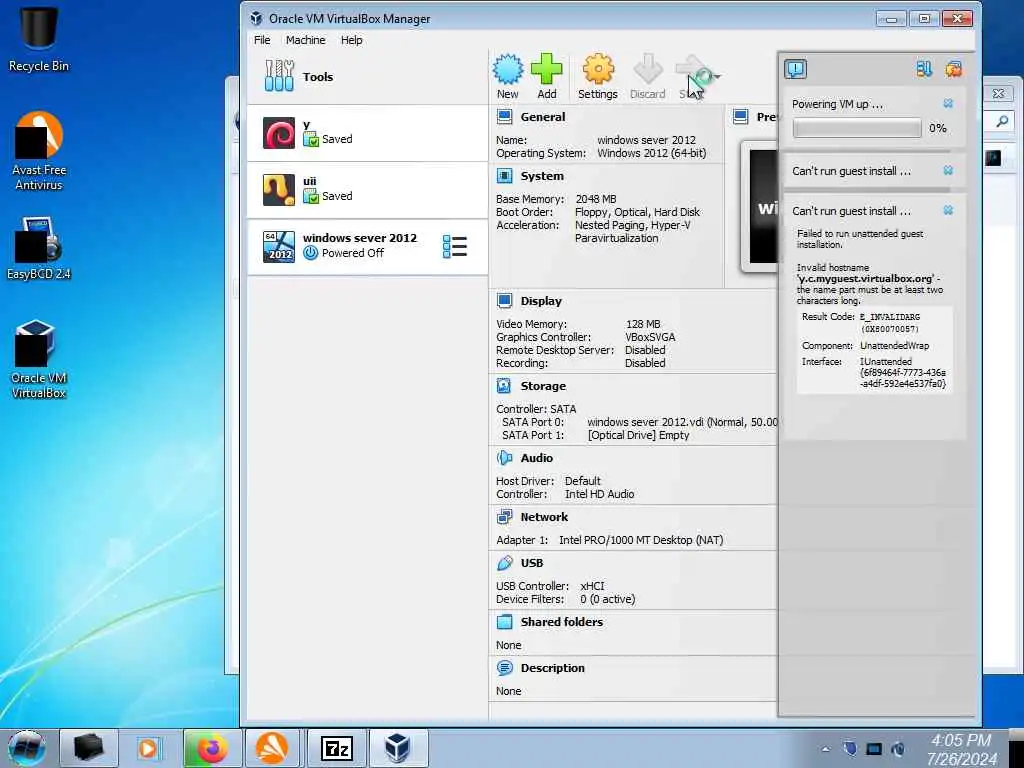This screenshot has height=768, width=1024.
Task: Open machine tools menu beside windows sever 2012
Action: pyautogui.click(x=455, y=247)
